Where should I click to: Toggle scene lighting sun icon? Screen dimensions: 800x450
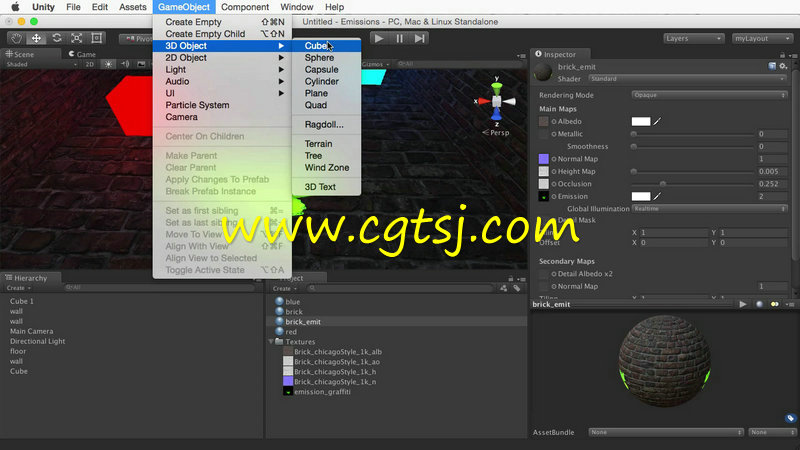click(x=108, y=64)
